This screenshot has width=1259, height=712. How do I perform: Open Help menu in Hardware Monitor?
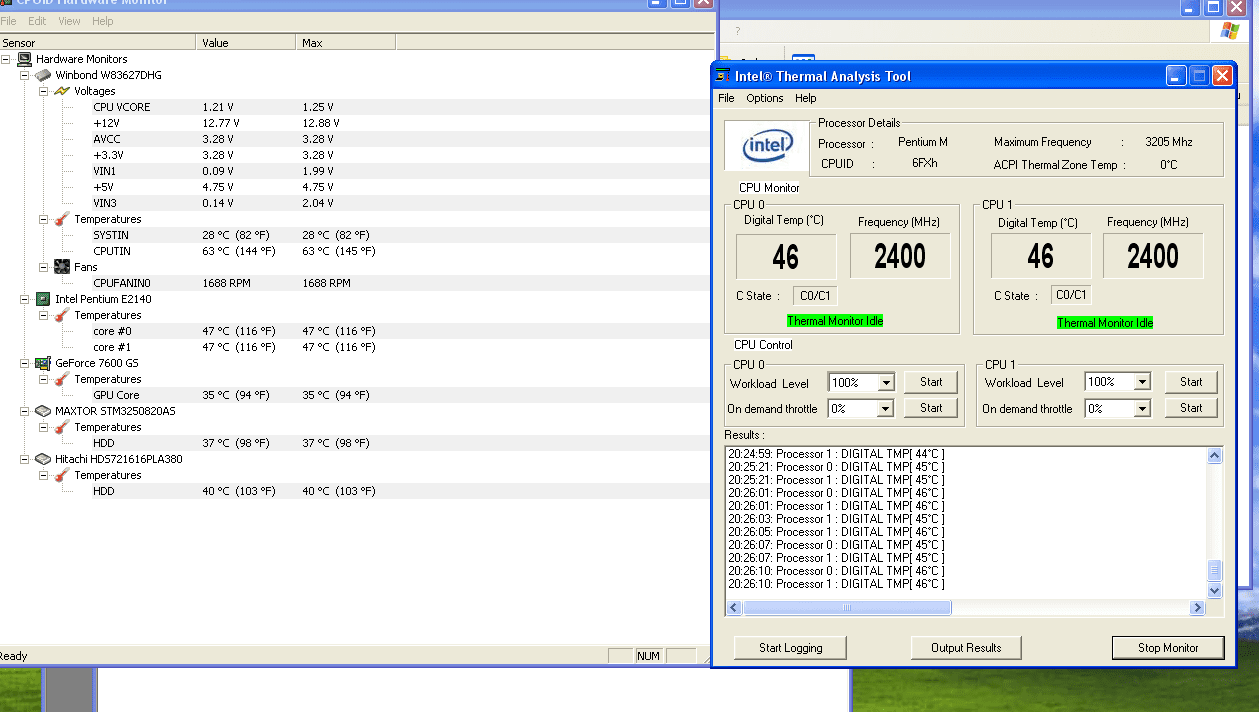(x=103, y=21)
